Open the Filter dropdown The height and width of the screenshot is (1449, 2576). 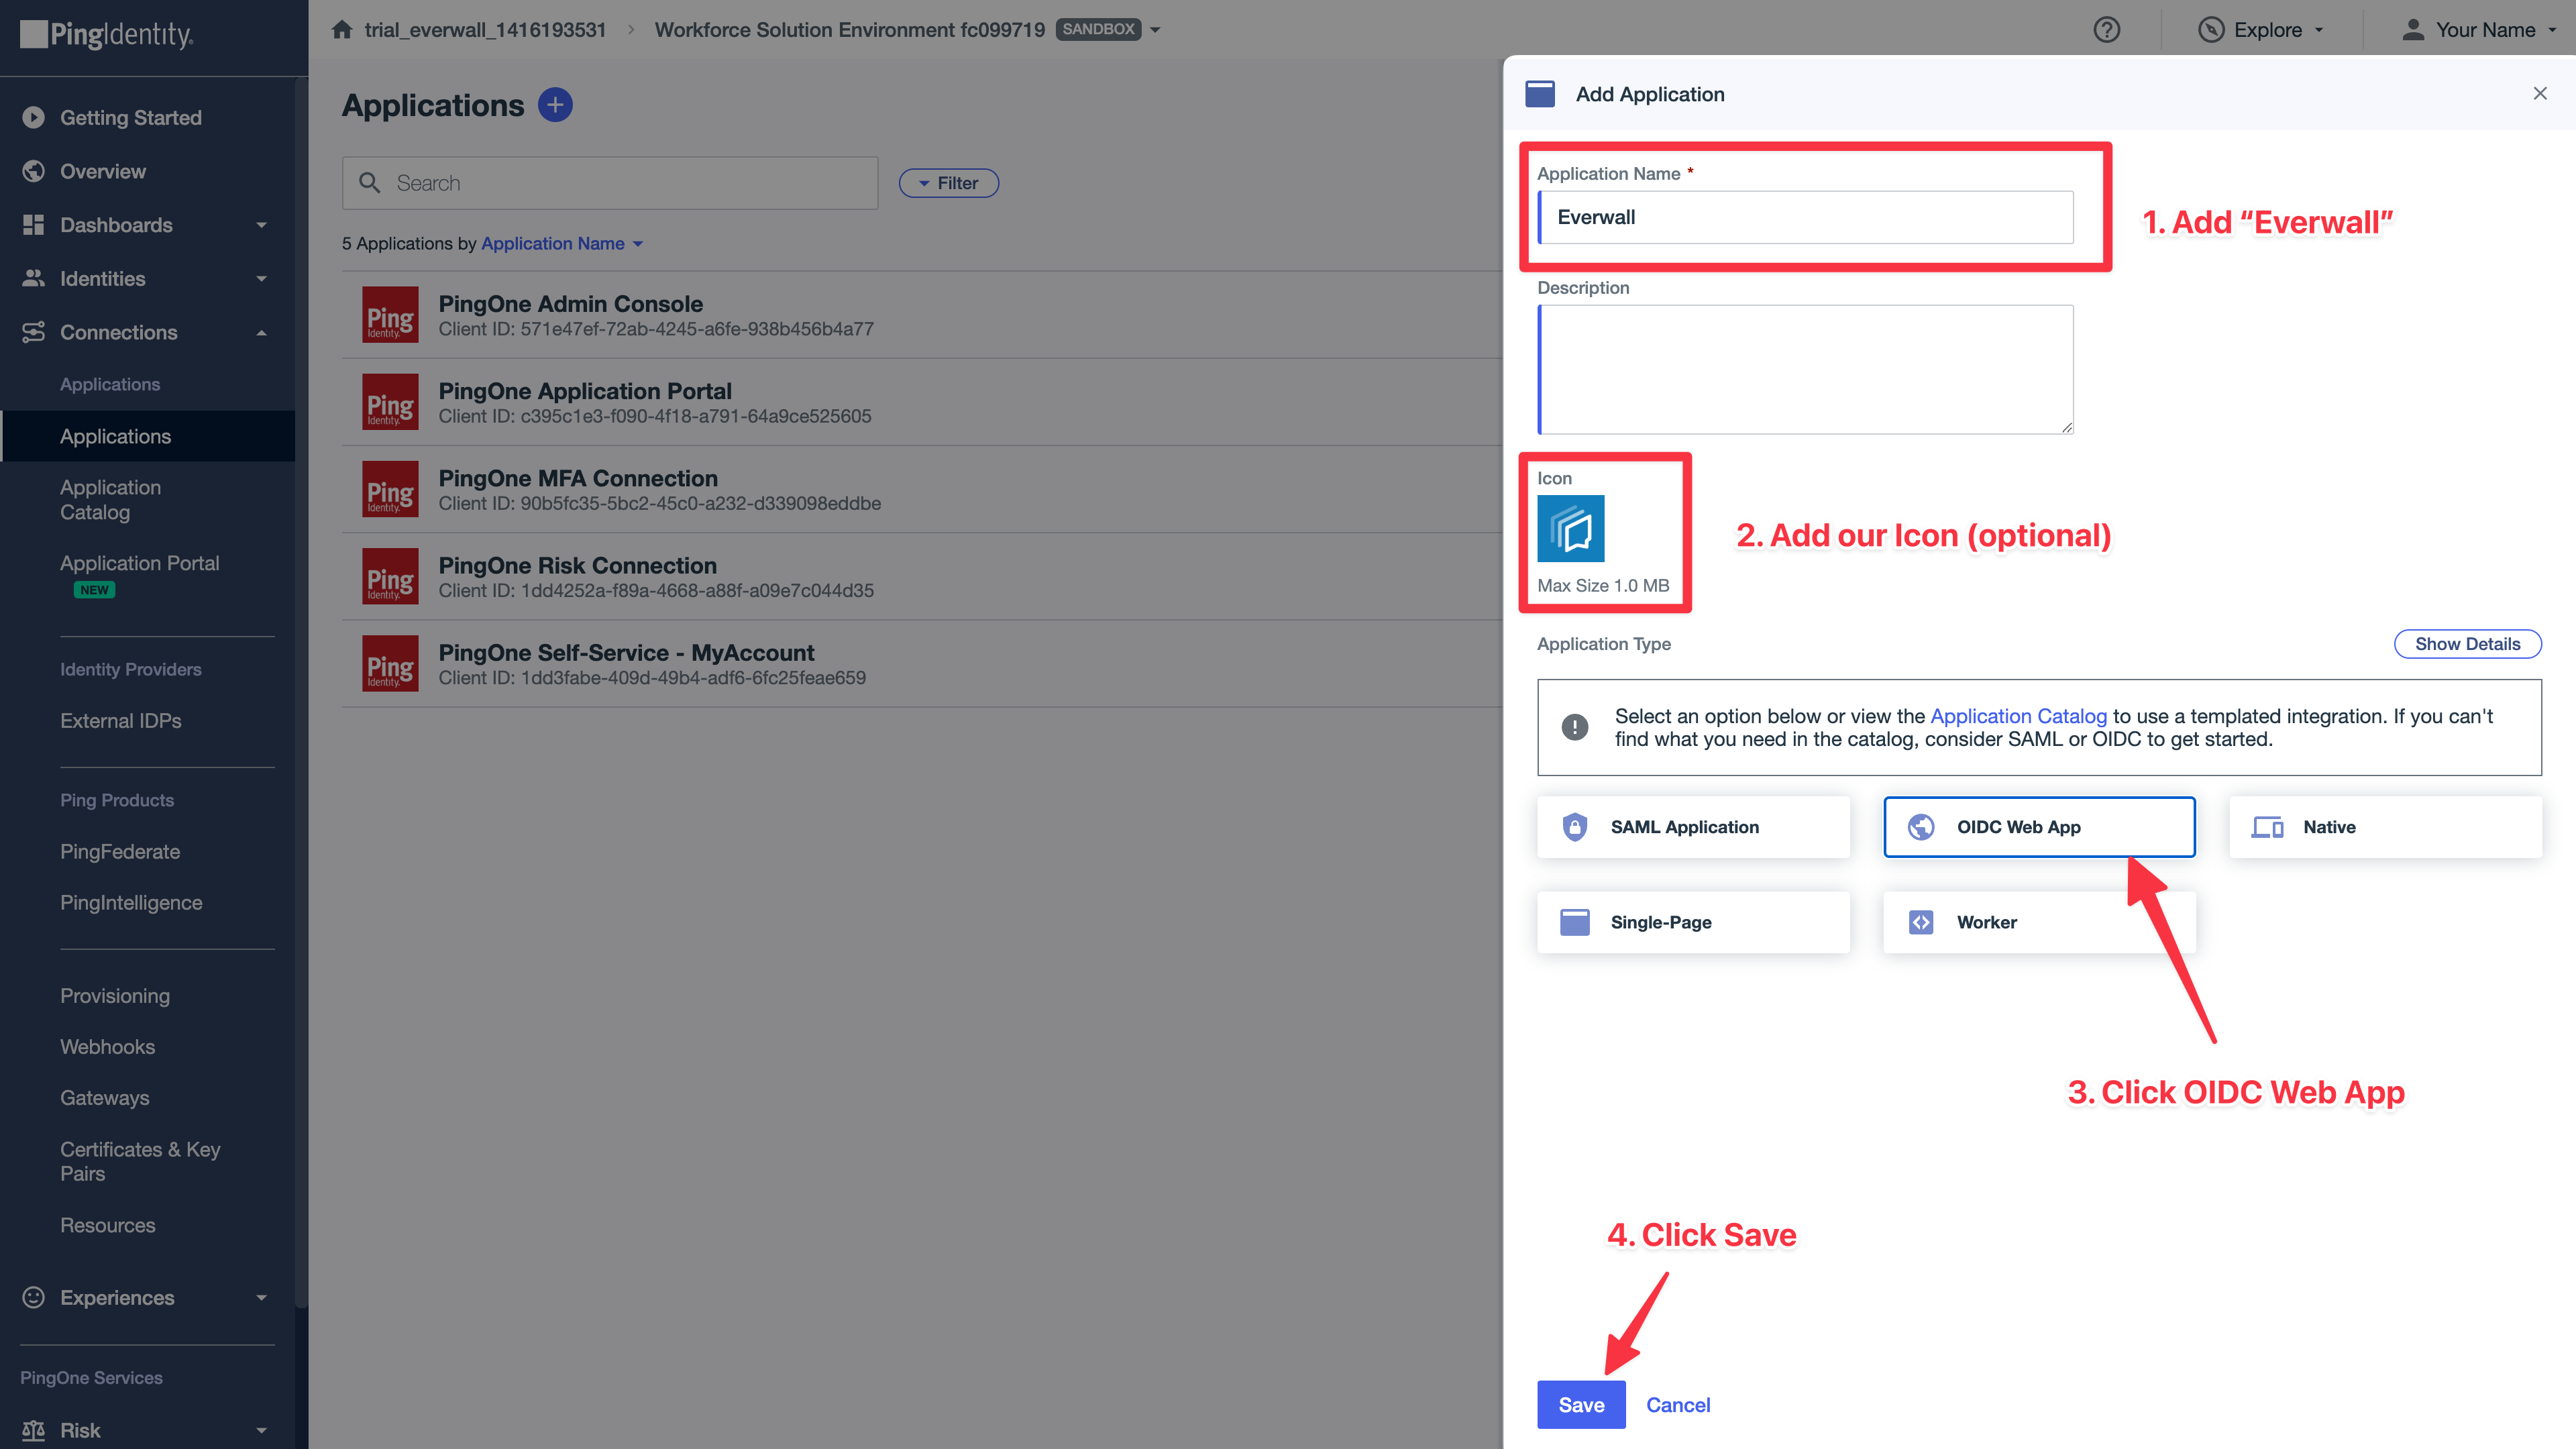coord(948,183)
